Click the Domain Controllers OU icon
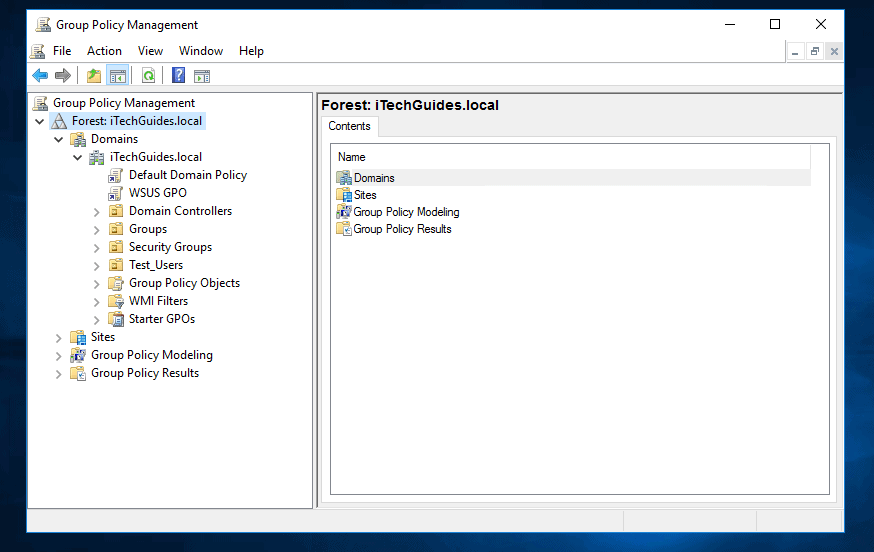The image size is (874, 552). point(116,211)
